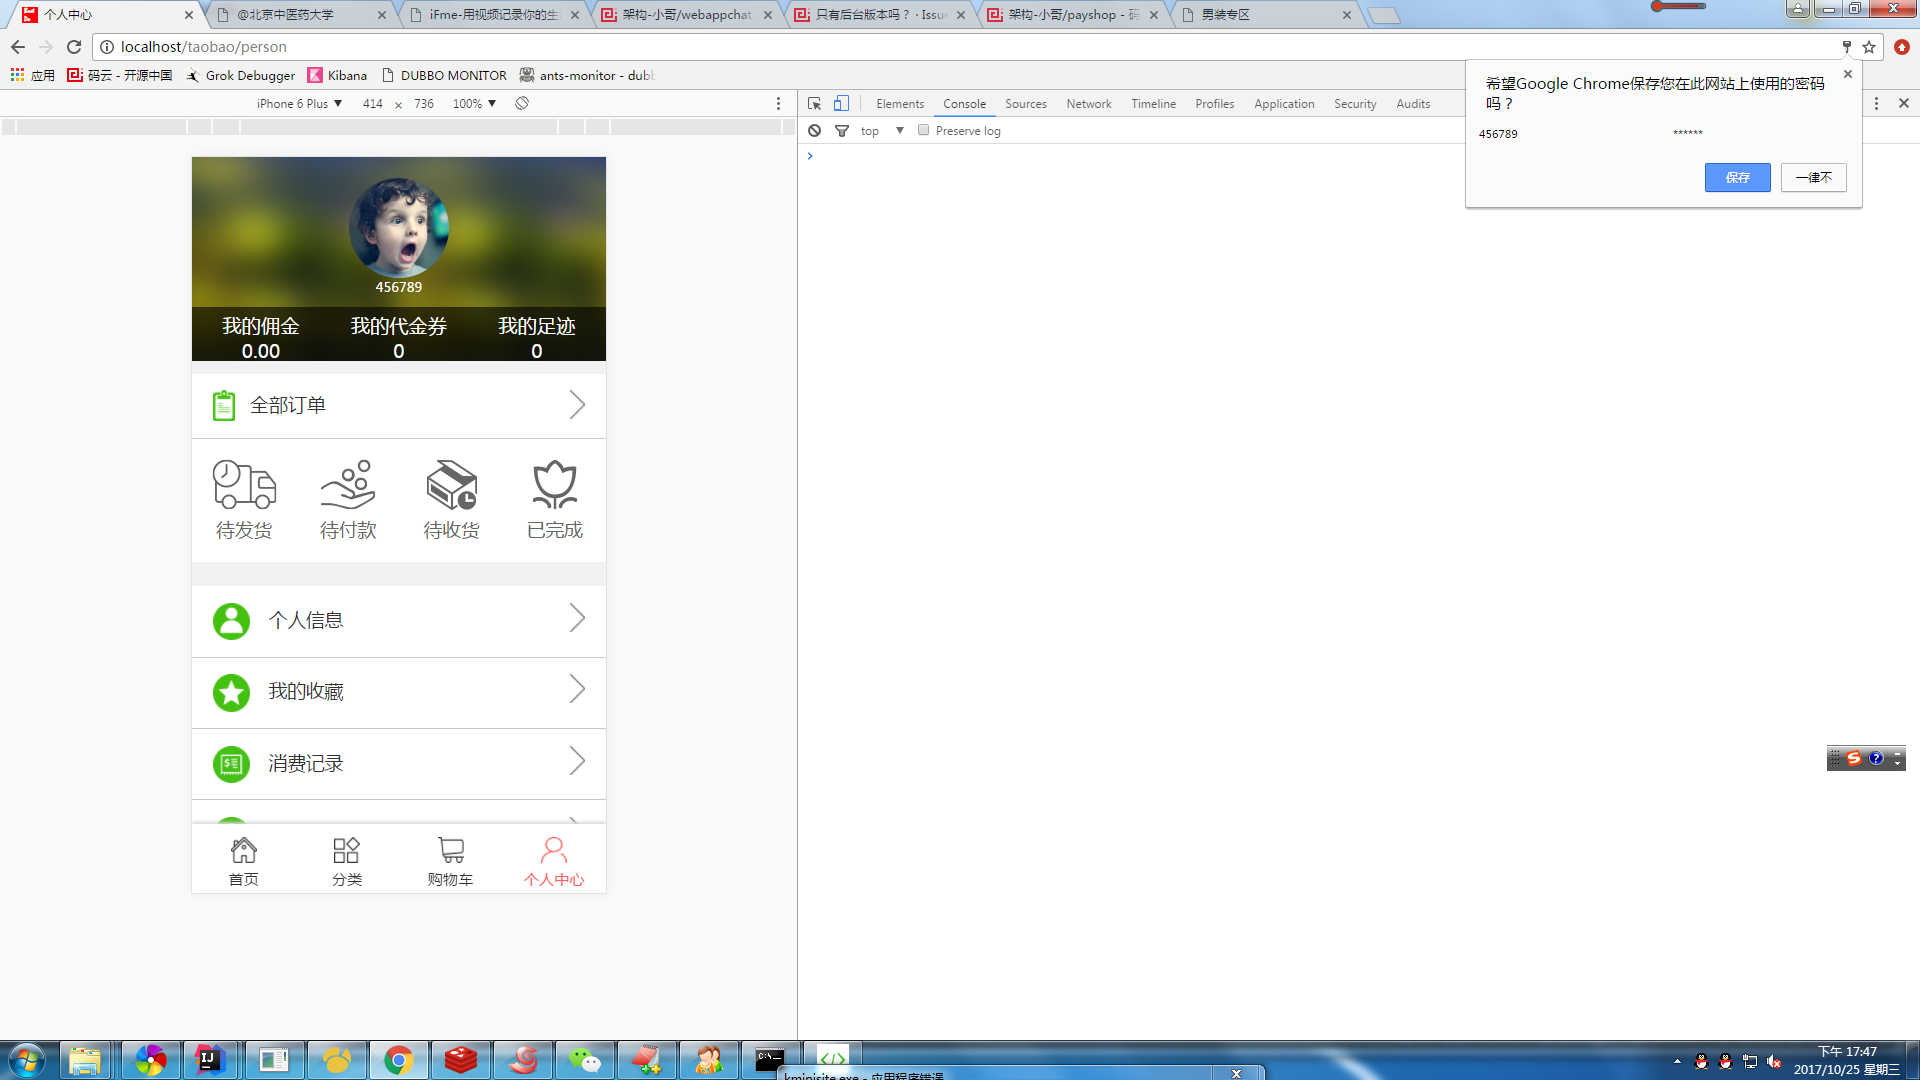This screenshot has width=1920, height=1080.
Task: Open WeChat from the taskbar
Action: click(x=585, y=1060)
